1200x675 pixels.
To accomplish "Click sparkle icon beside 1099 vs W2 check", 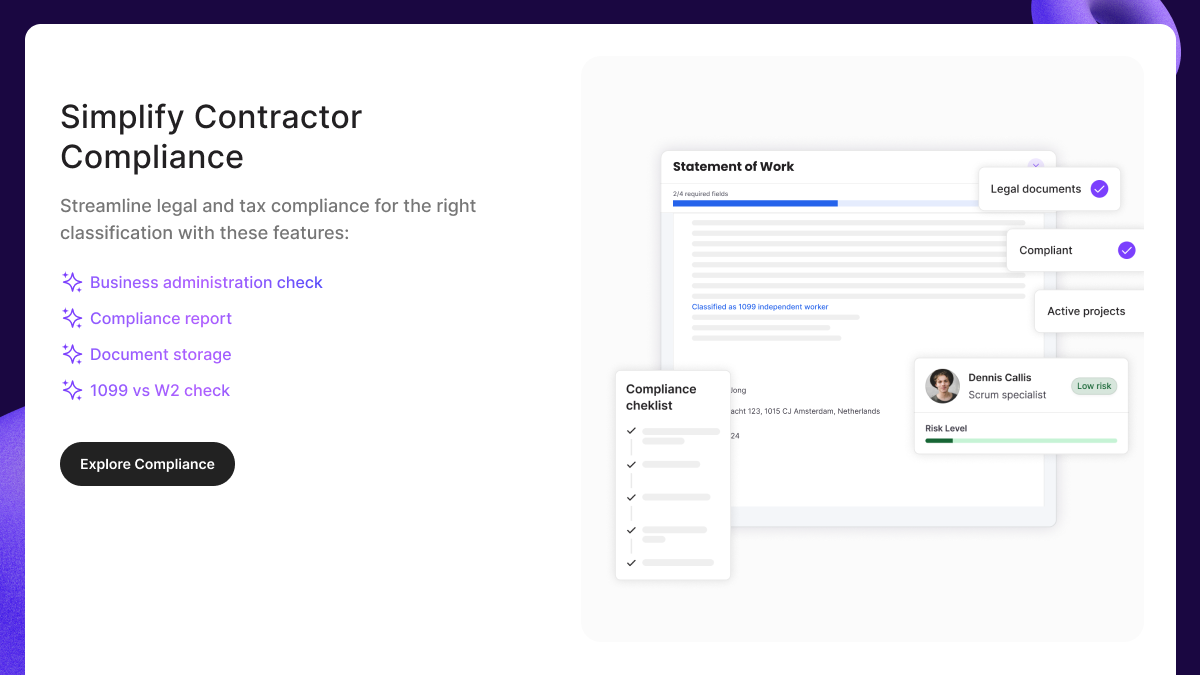I will [x=72, y=390].
